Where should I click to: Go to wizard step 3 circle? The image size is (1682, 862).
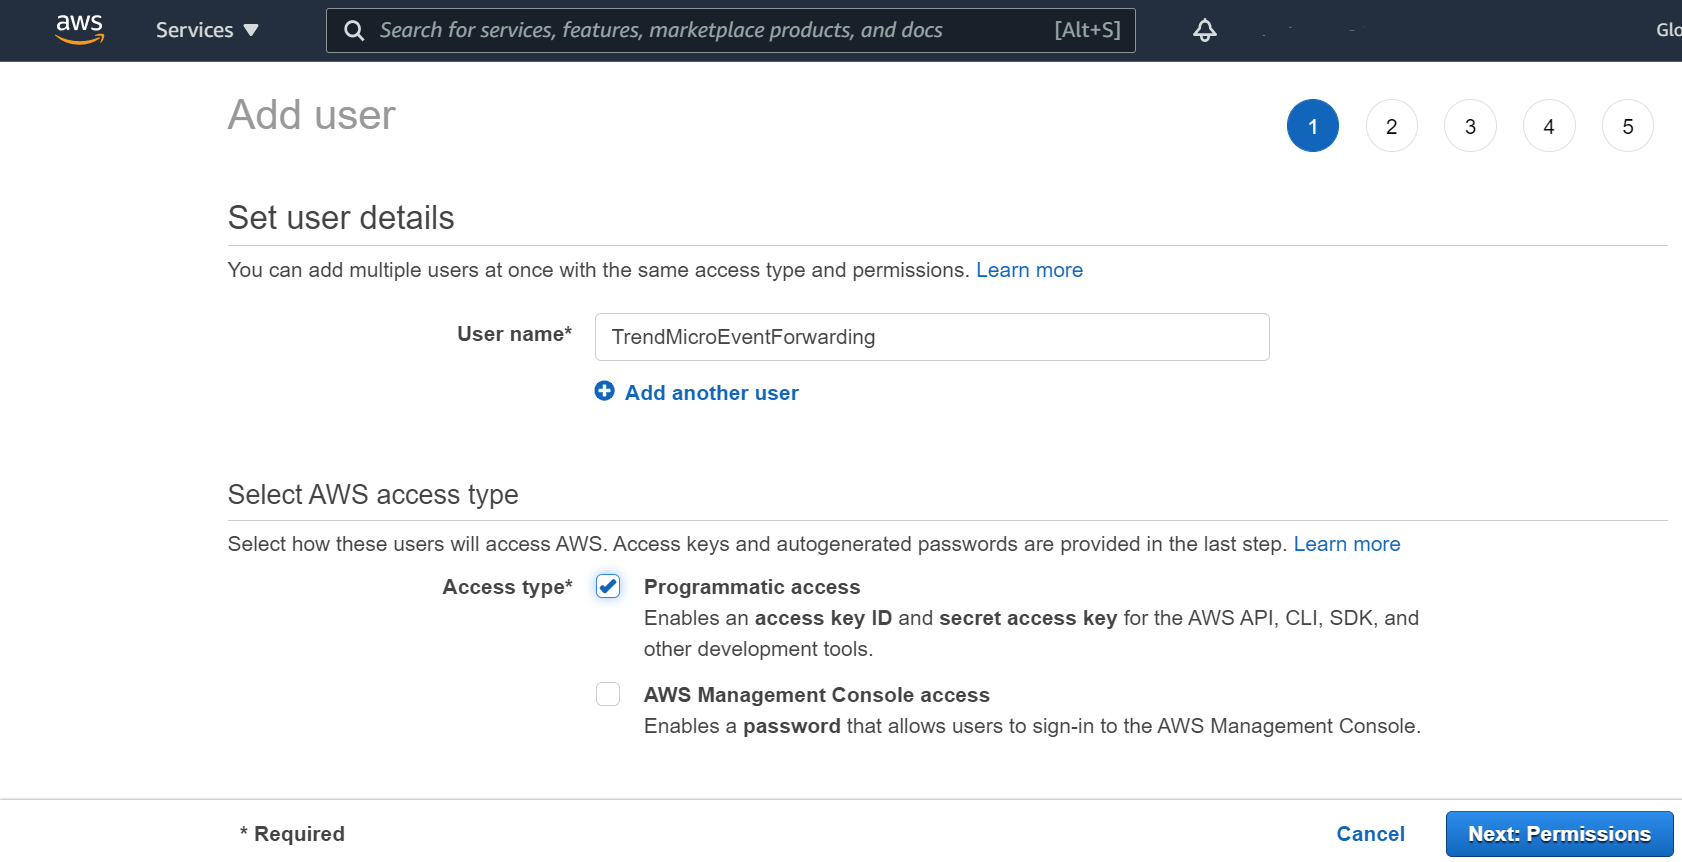point(1470,126)
